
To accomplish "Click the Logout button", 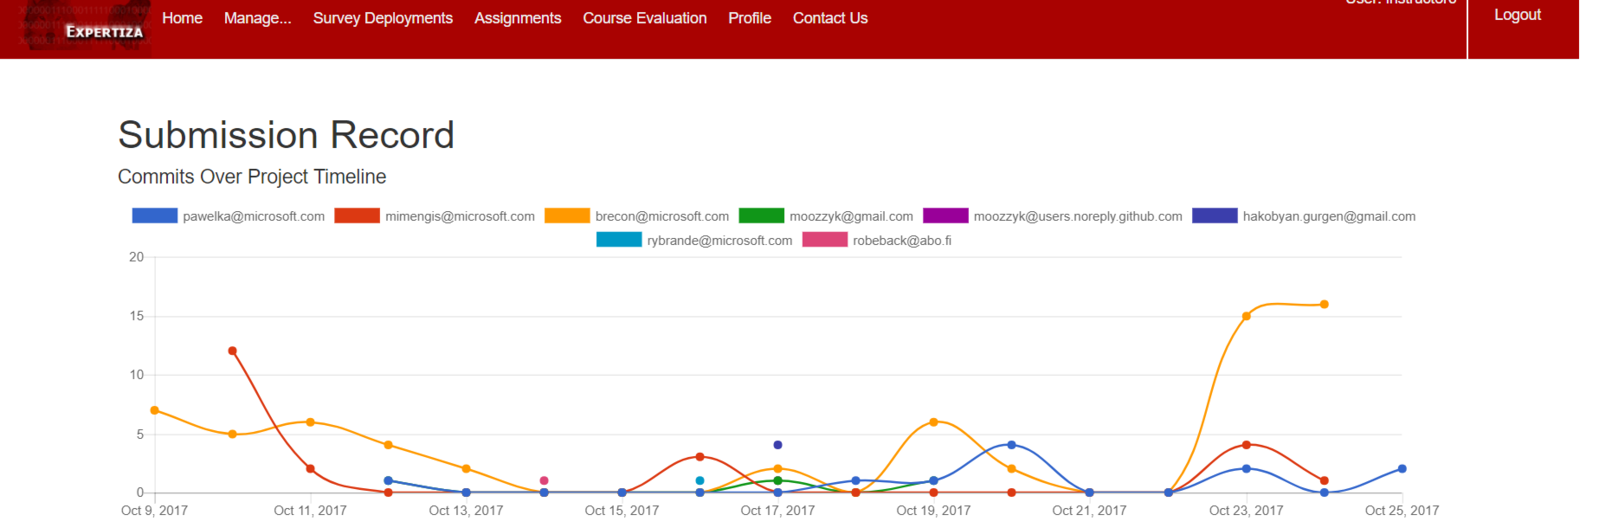I will coord(1517,15).
